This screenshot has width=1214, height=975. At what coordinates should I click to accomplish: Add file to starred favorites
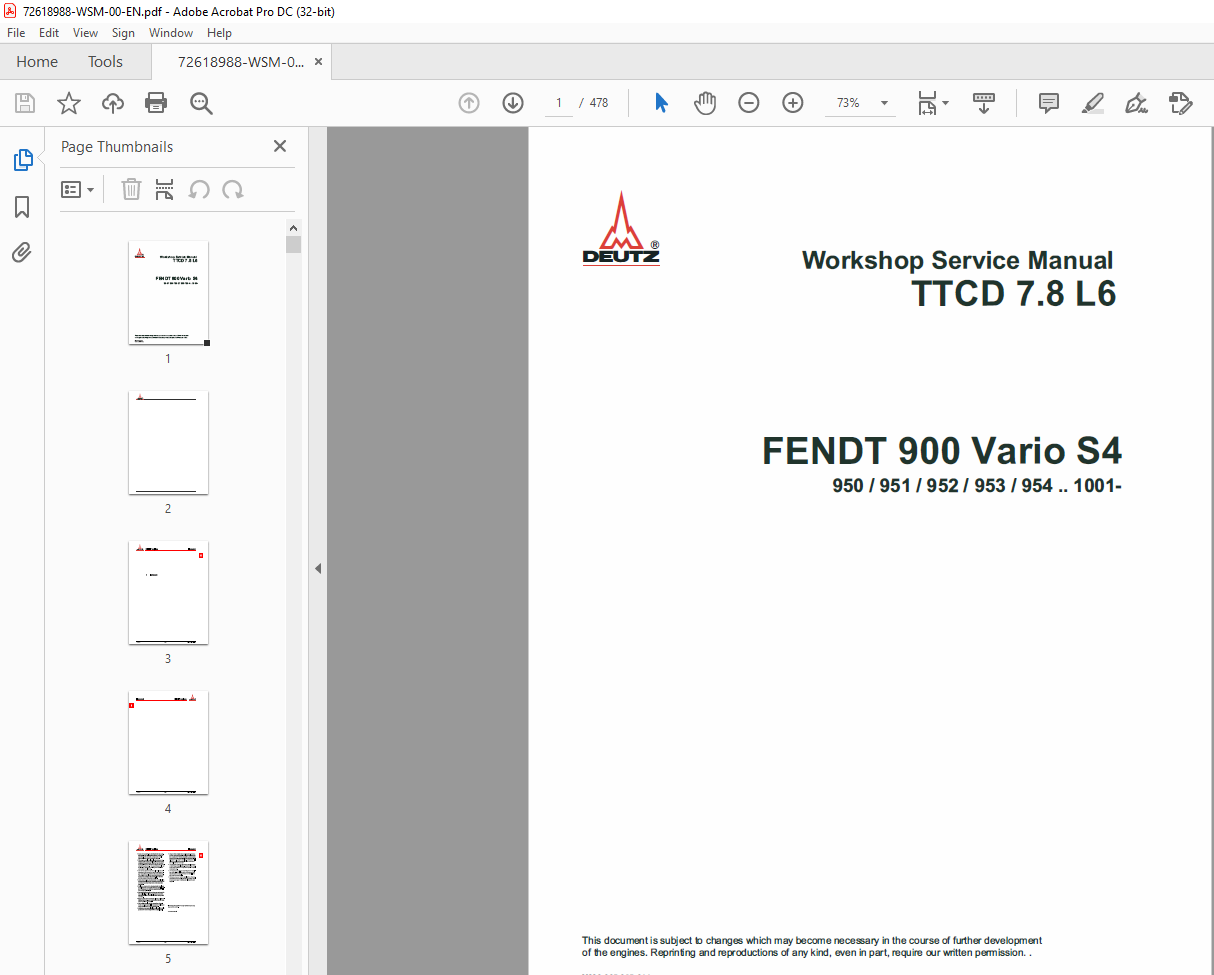tap(69, 103)
